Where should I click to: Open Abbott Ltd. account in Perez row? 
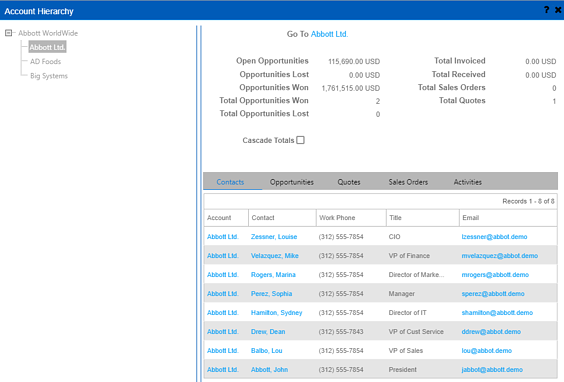tap(223, 294)
